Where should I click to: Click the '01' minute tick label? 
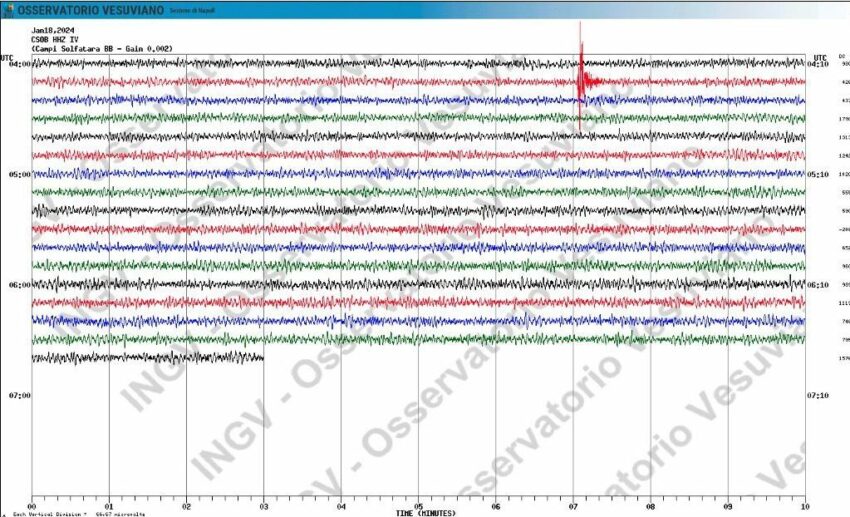tap(109, 507)
